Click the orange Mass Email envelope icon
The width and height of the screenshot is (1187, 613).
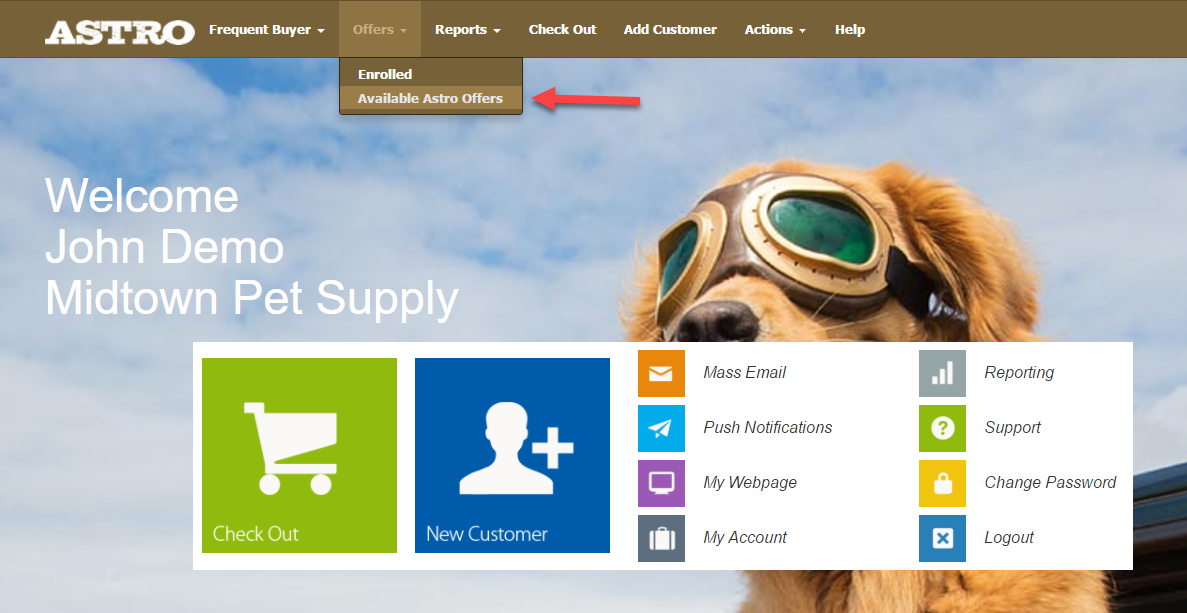(661, 373)
